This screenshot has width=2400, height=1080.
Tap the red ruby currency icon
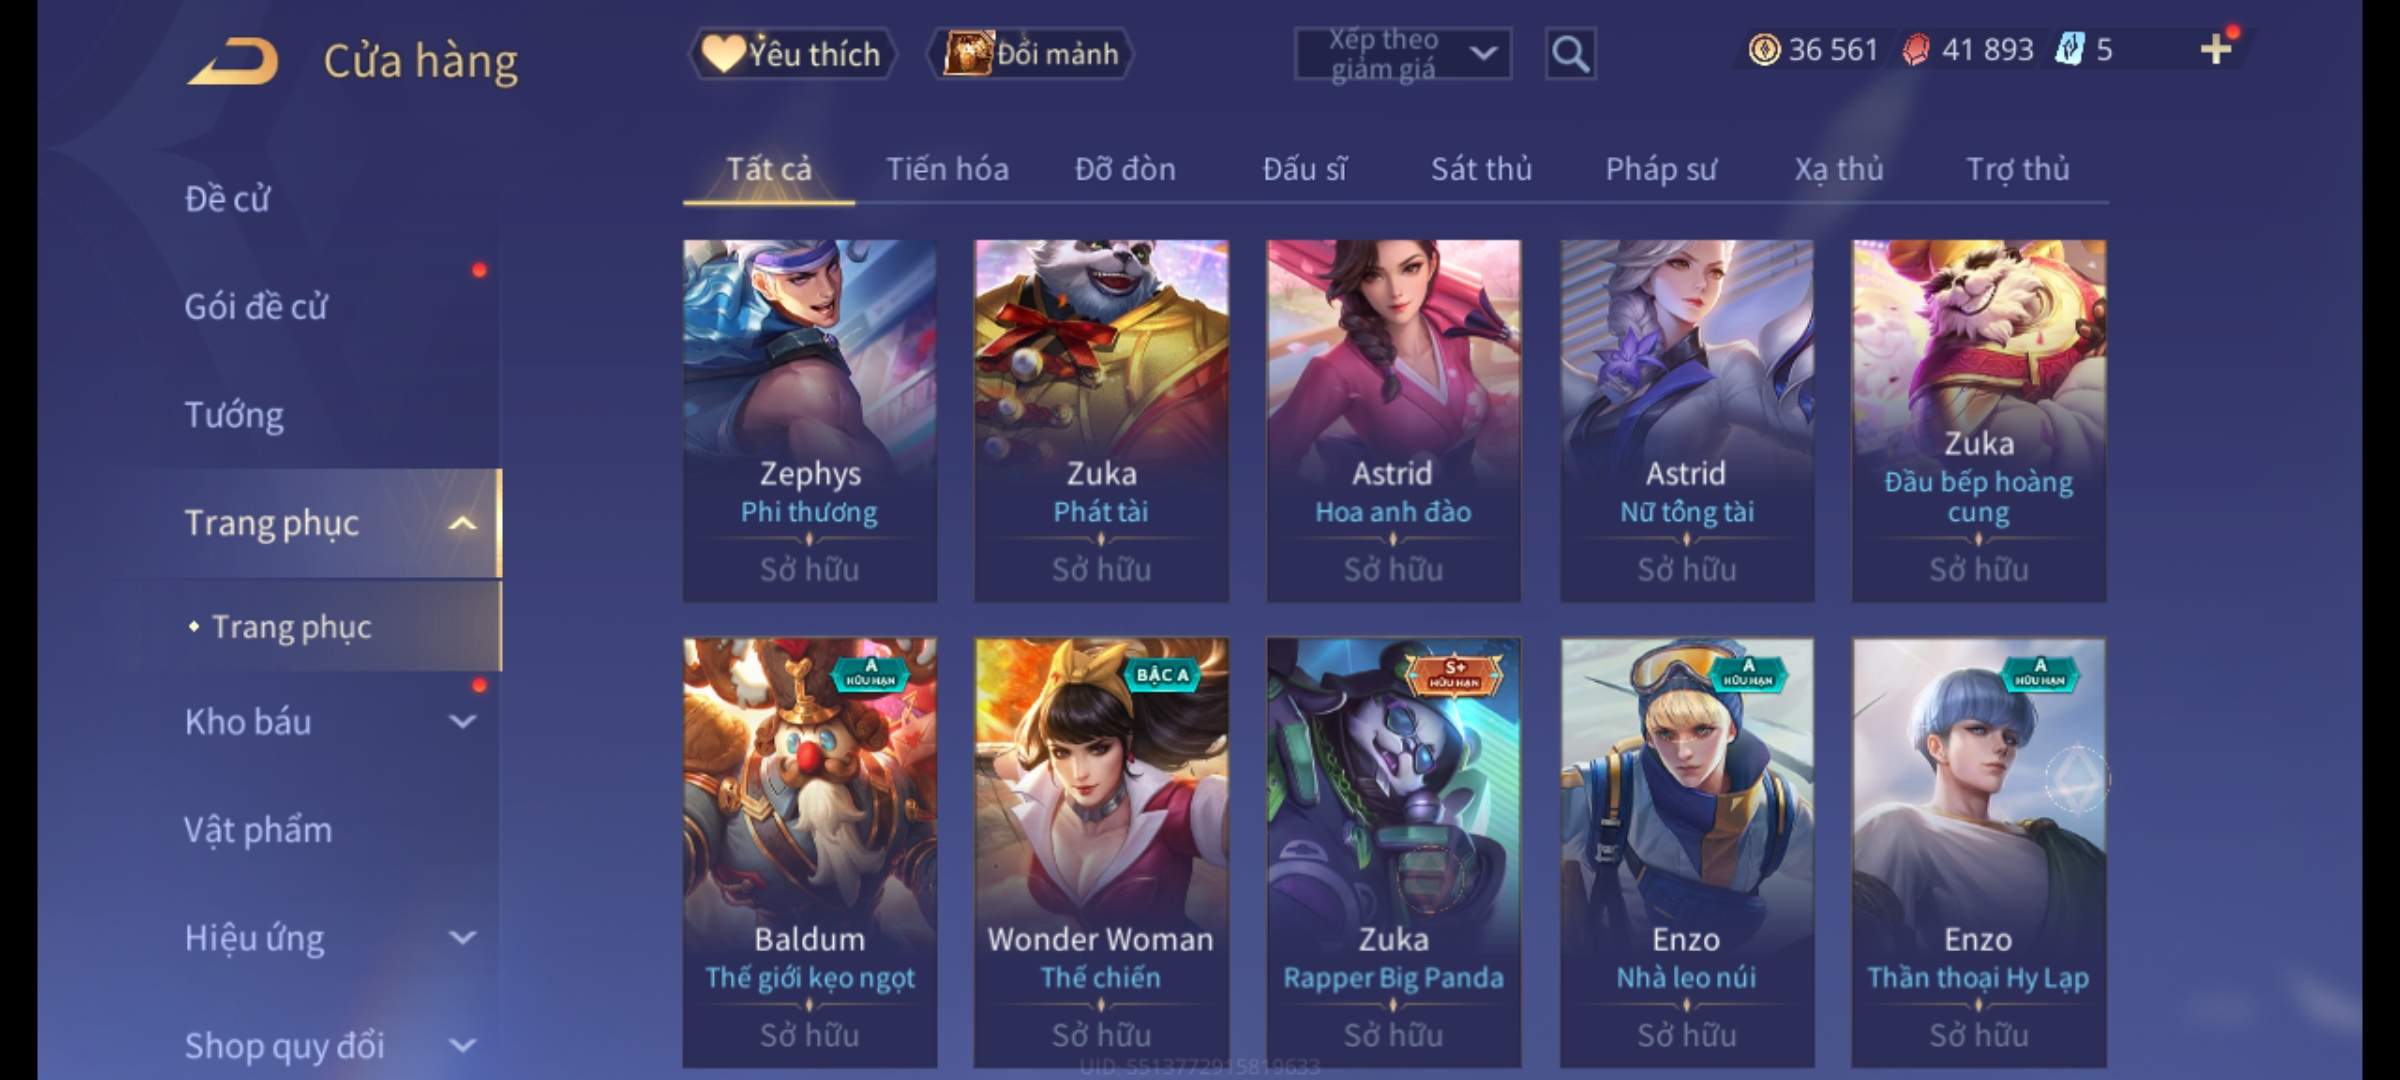pyautogui.click(x=1916, y=49)
